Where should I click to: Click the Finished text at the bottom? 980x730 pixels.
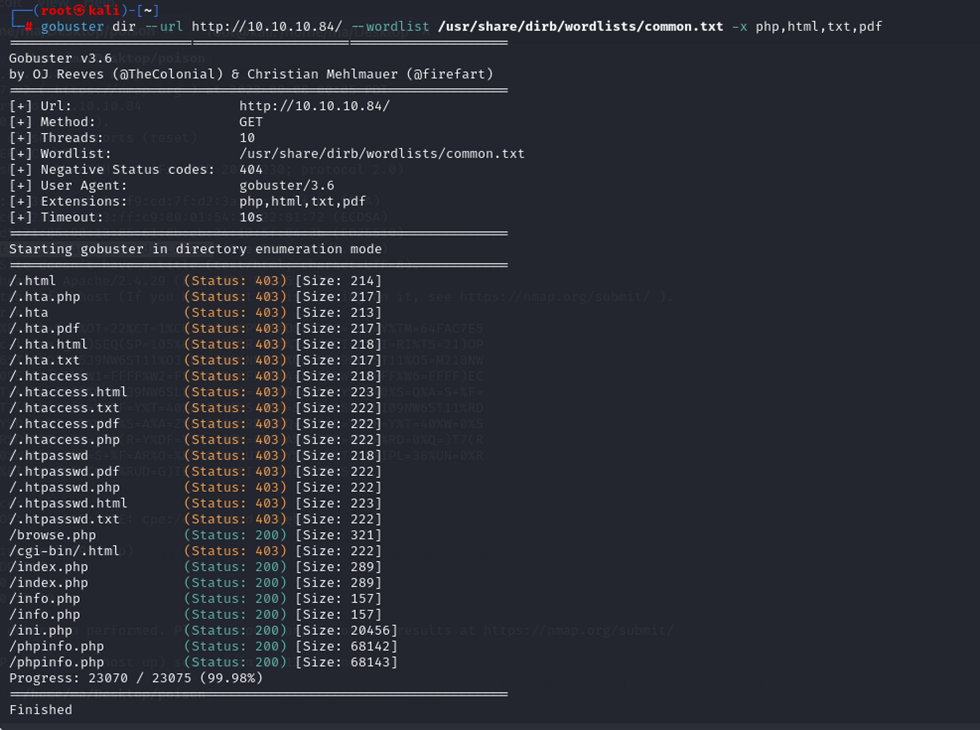click(x=41, y=710)
